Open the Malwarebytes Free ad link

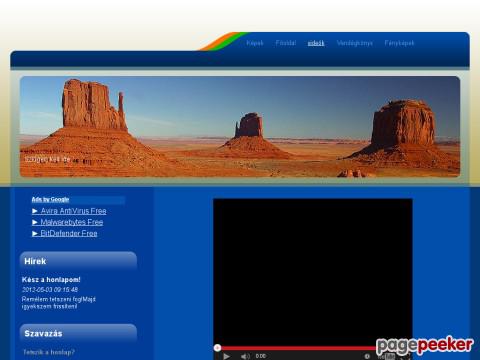point(72,222)
